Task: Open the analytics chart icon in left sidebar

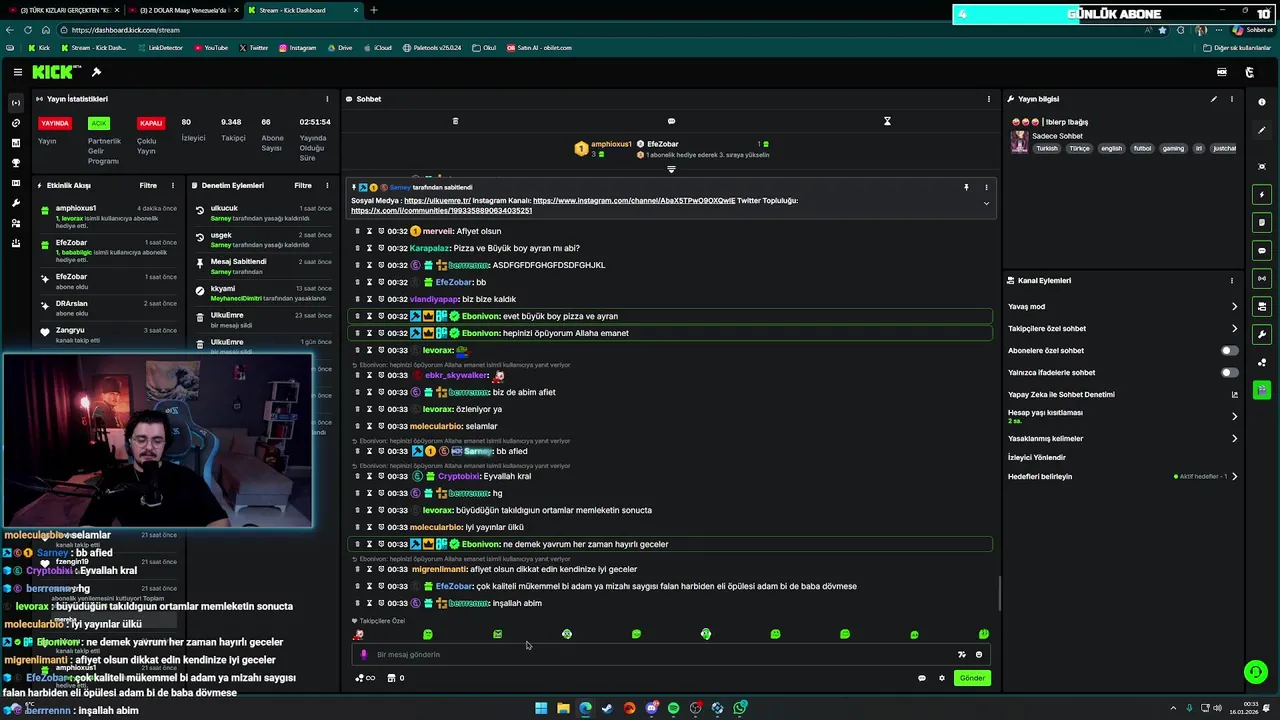Action: click(16, 143)
